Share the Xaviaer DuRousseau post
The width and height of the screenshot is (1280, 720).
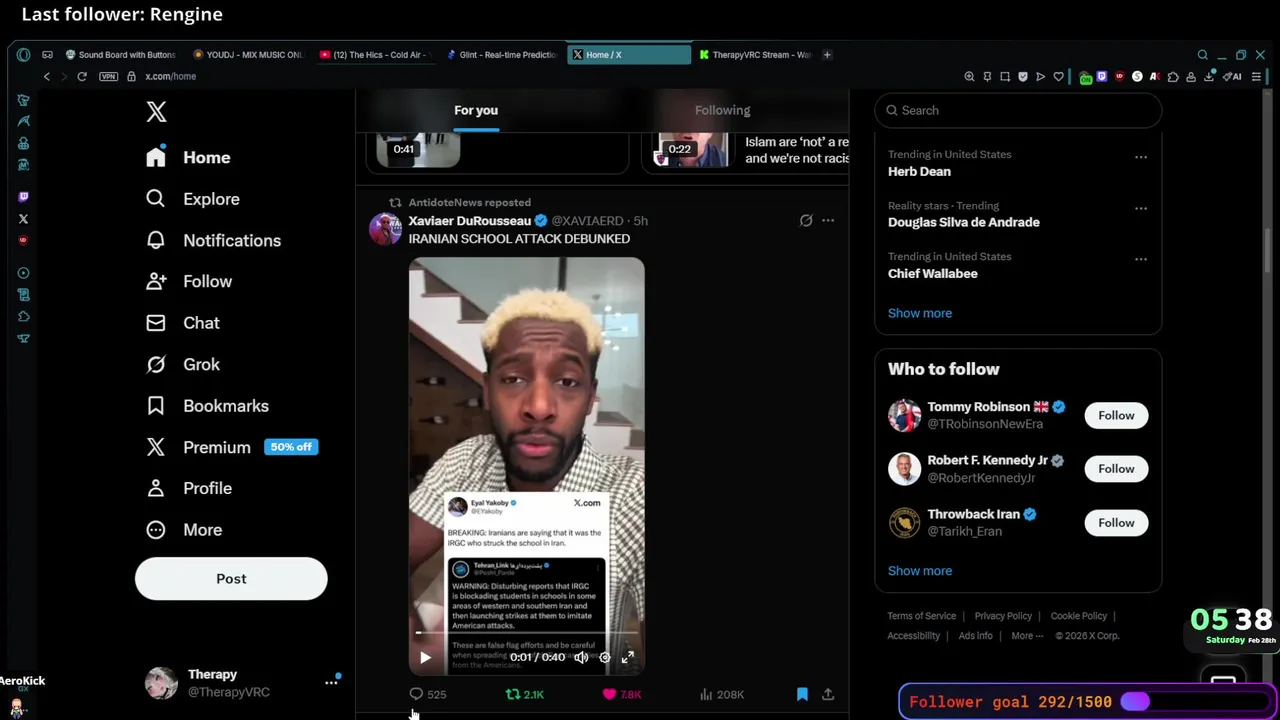[x=828, y=694]
